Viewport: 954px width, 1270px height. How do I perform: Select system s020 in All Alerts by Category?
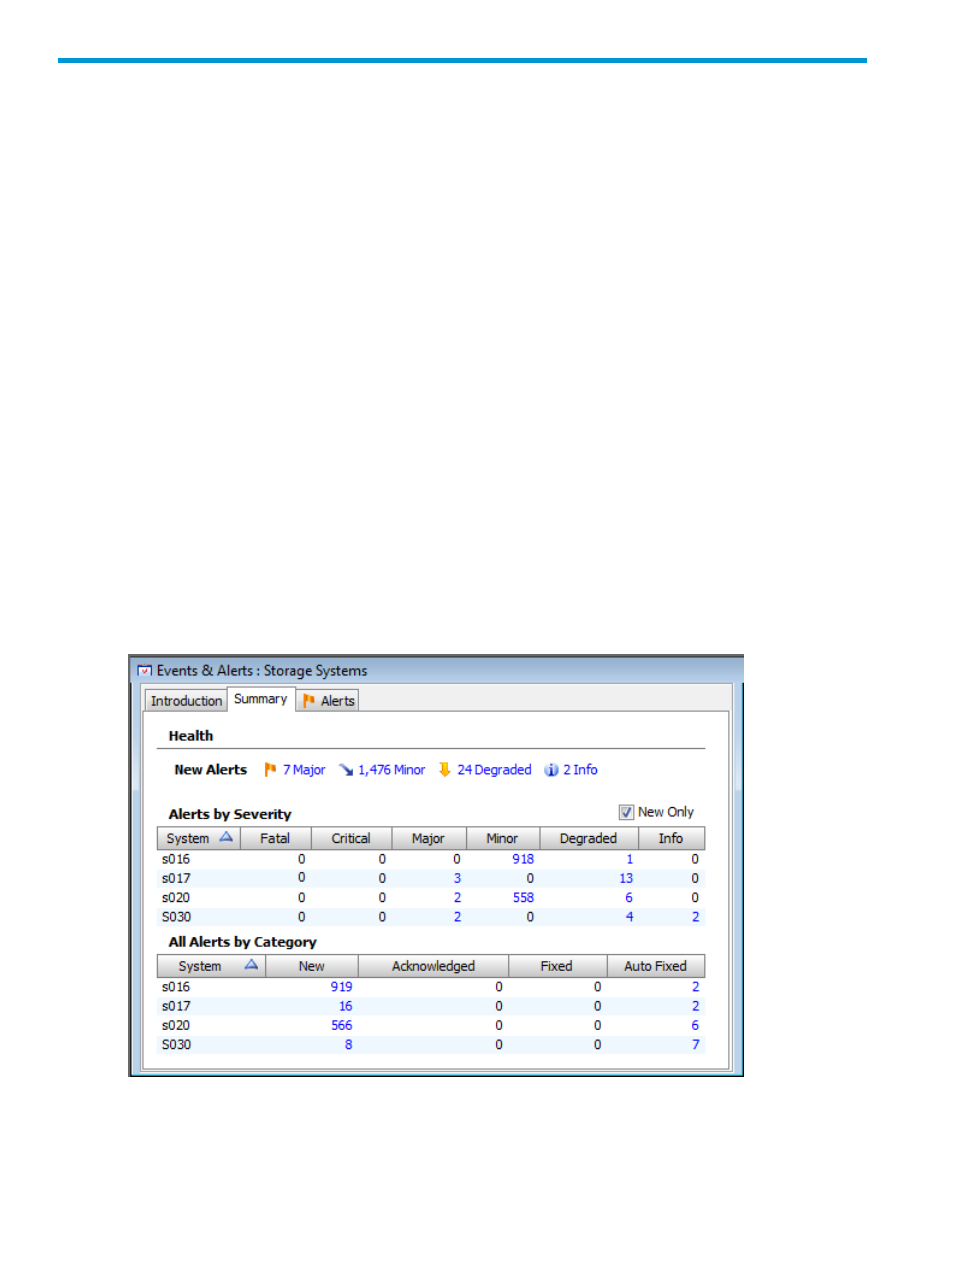coord(176,1025)
